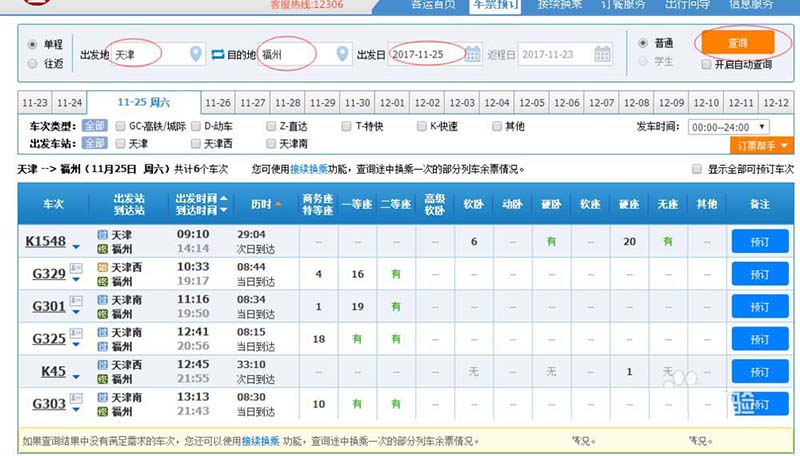
Task: Sort by duration arrow in 历时 header
Action: (x=278, y=204)
